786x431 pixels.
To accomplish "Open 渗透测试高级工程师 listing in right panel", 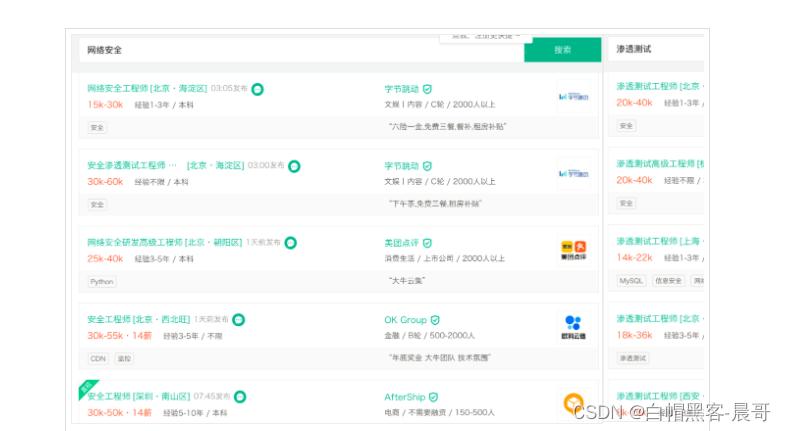I will (660, 163).
